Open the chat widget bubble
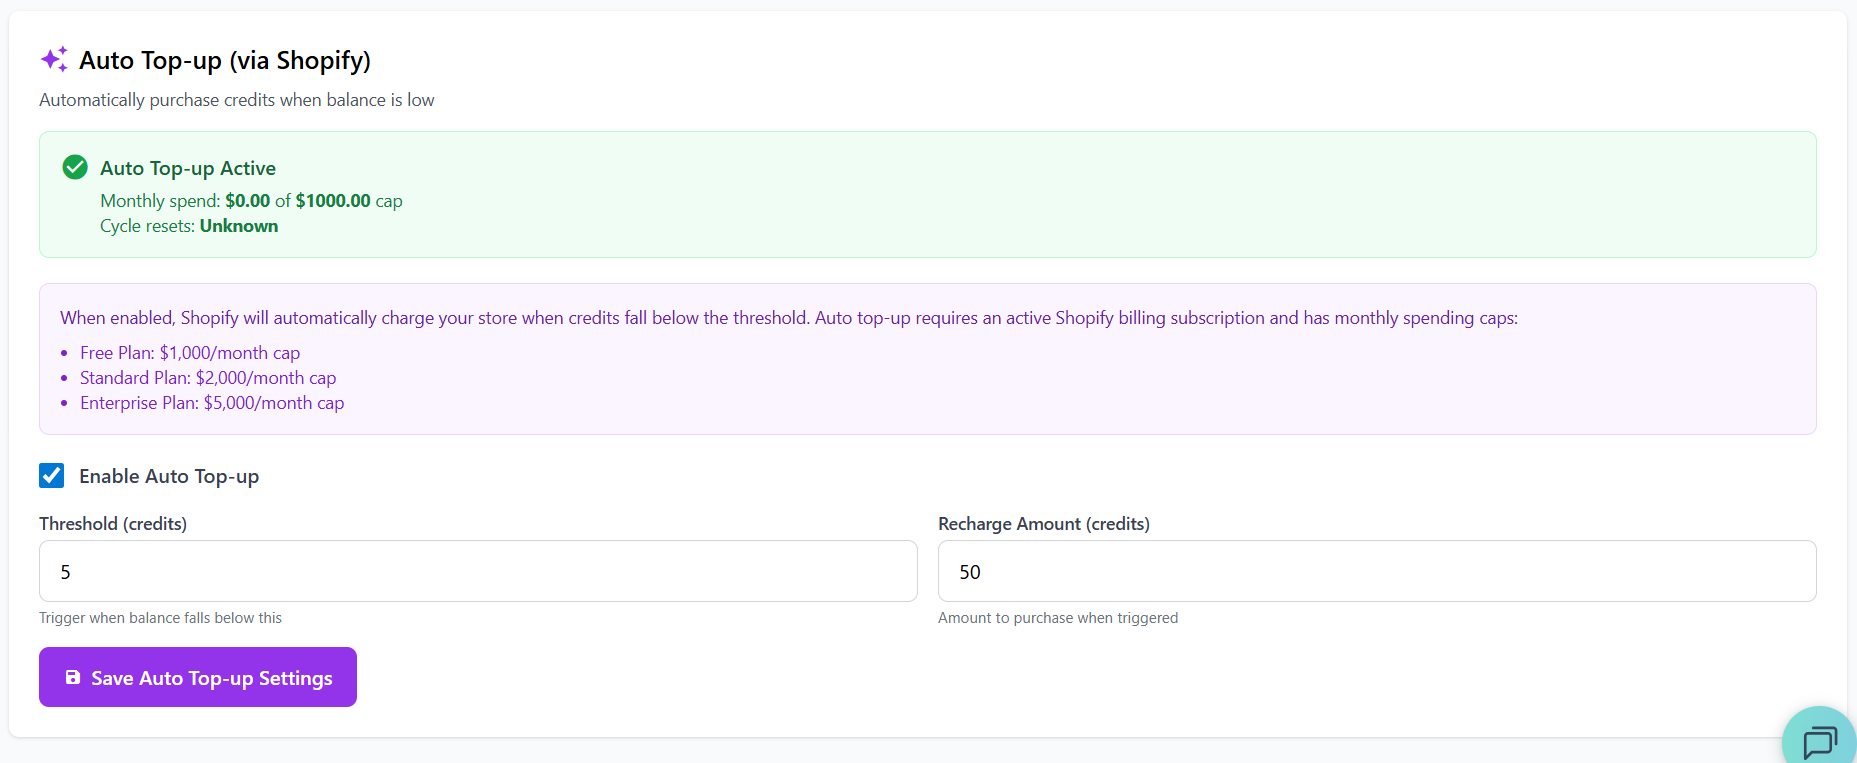Viewport: 1857px width, 763px height. [x=1819, y=741]
